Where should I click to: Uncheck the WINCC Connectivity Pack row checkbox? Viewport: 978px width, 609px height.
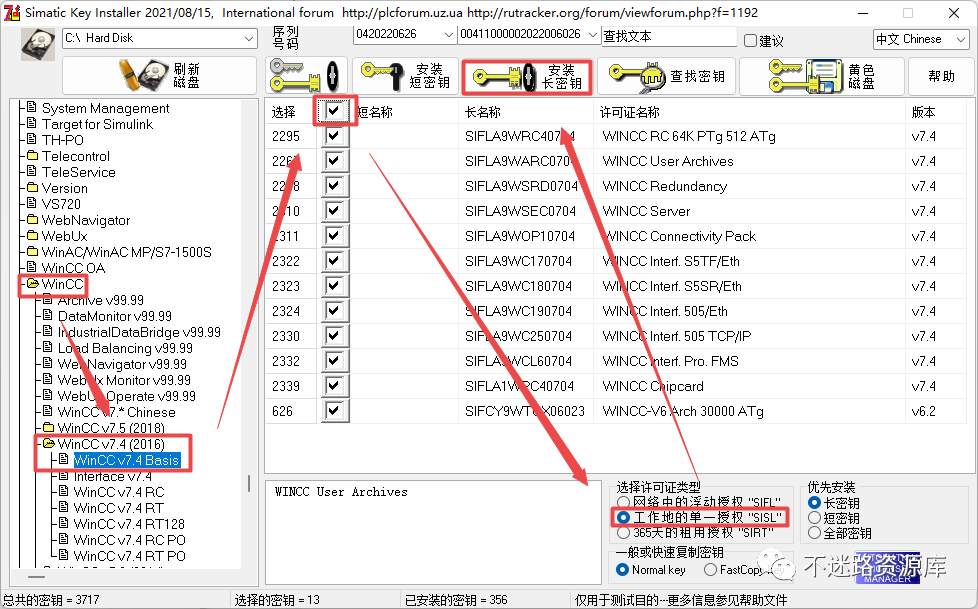pyautogui.click(x=334, y=235)
